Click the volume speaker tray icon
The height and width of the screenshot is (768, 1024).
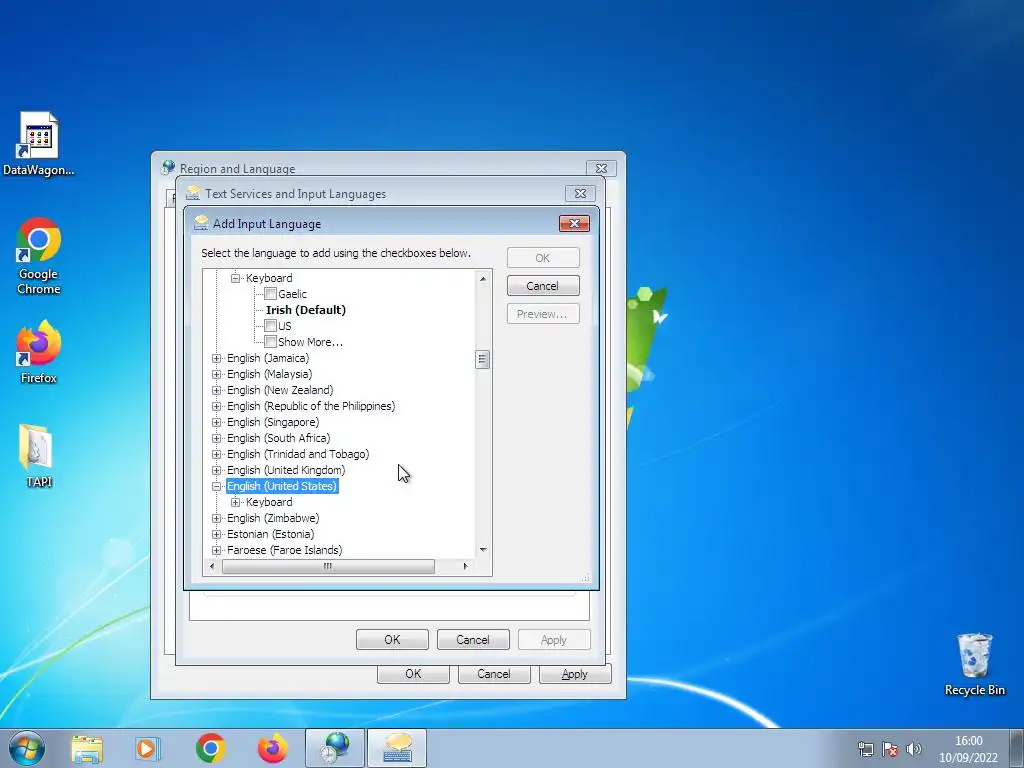tap(914, 749)
